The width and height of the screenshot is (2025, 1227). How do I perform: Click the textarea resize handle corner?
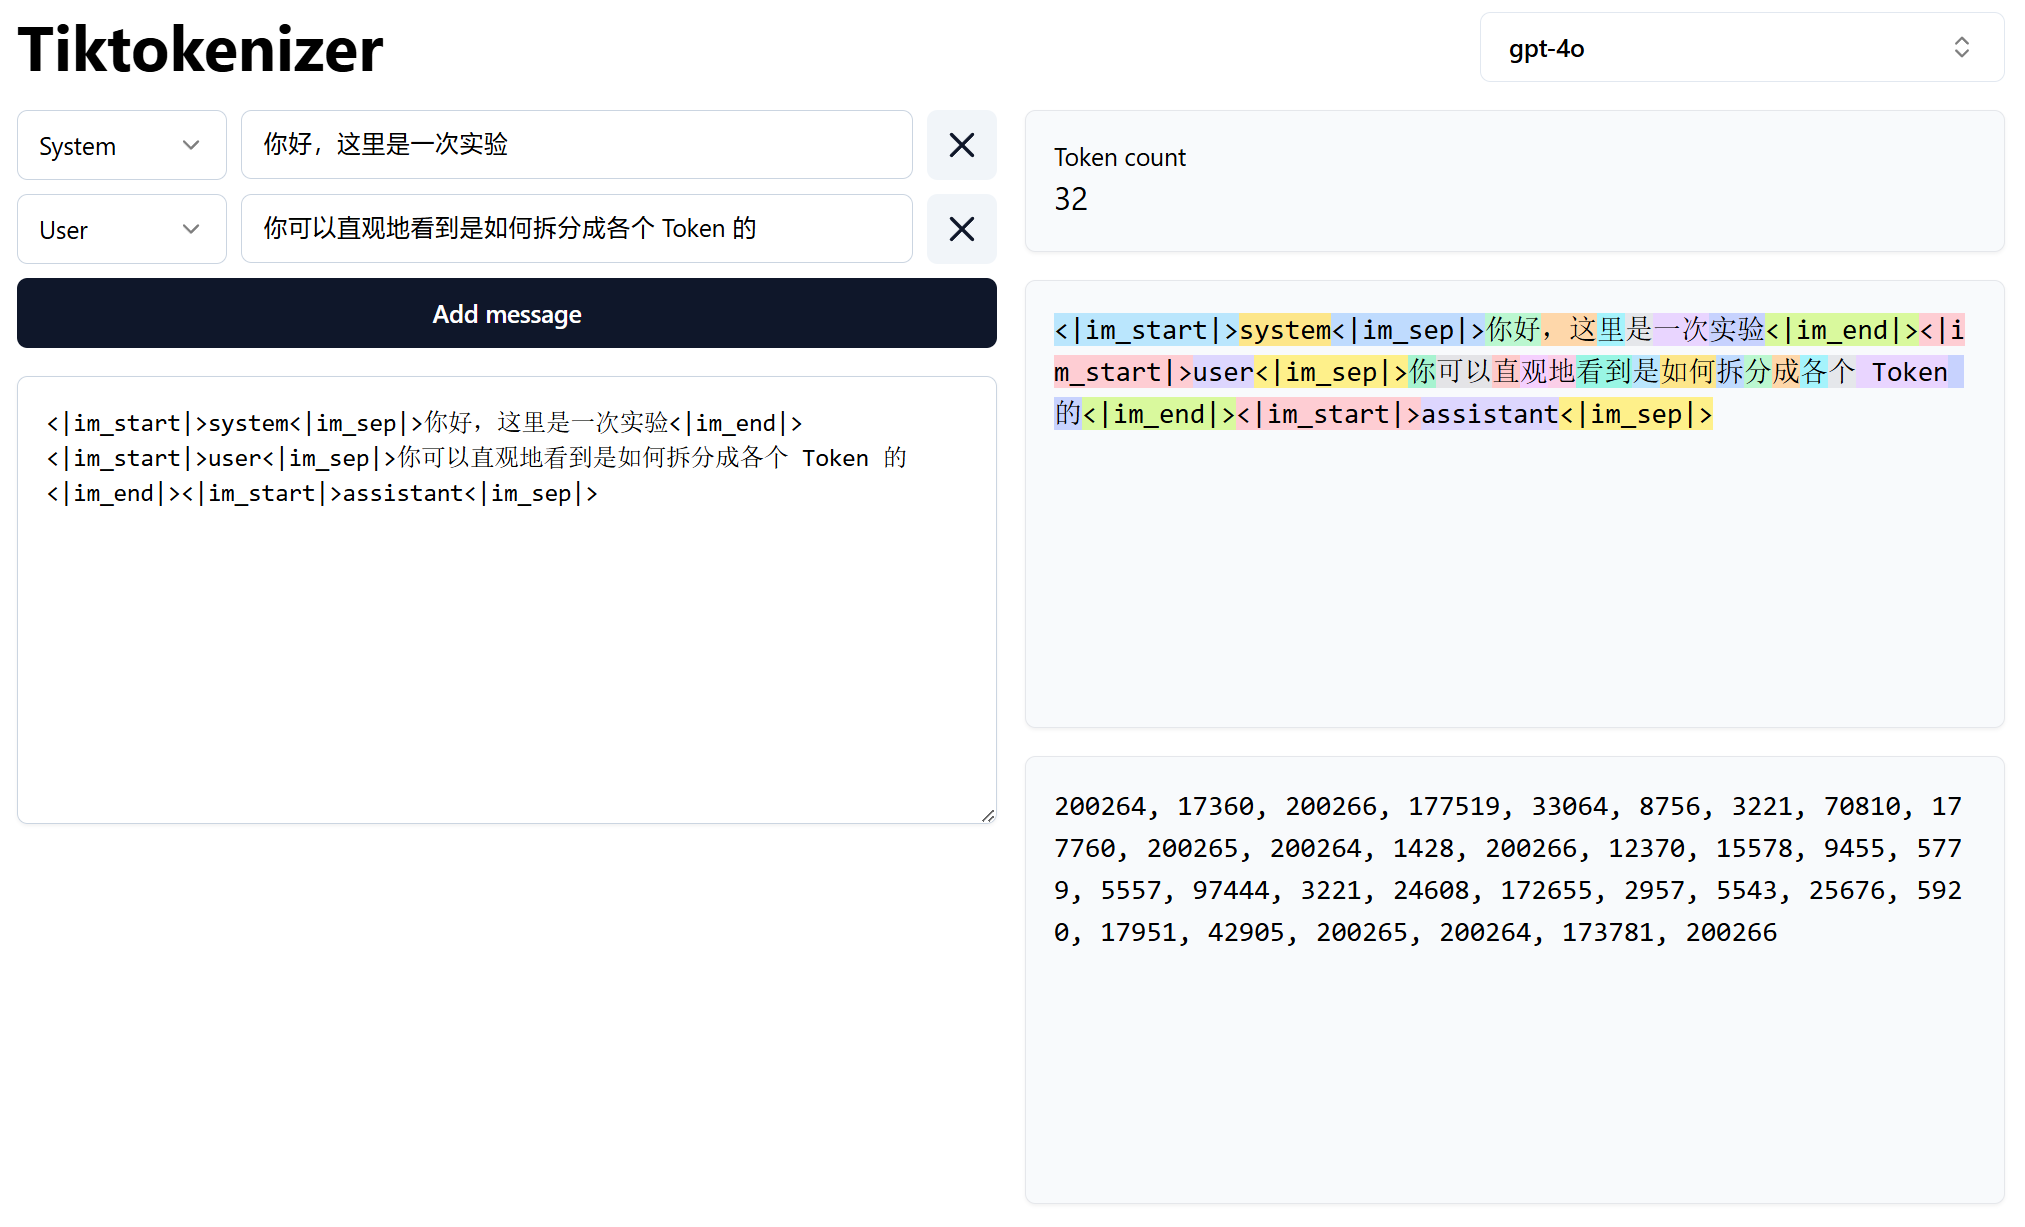point(988,816)
